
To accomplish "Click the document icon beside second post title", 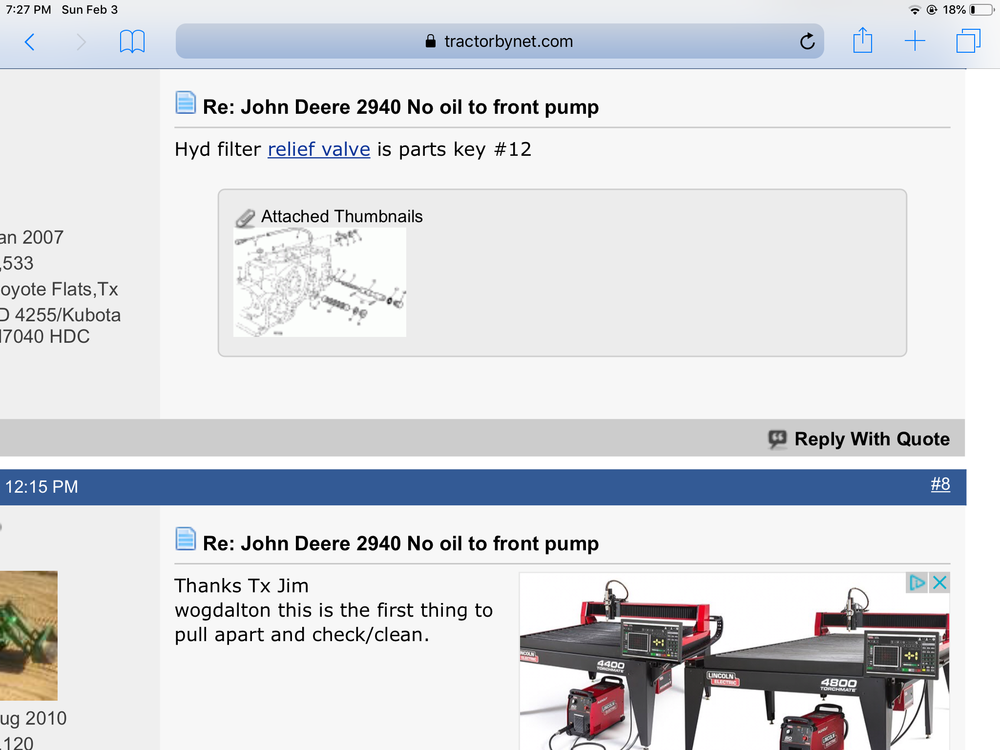I will pyautogui.click(x=185, y=540).
